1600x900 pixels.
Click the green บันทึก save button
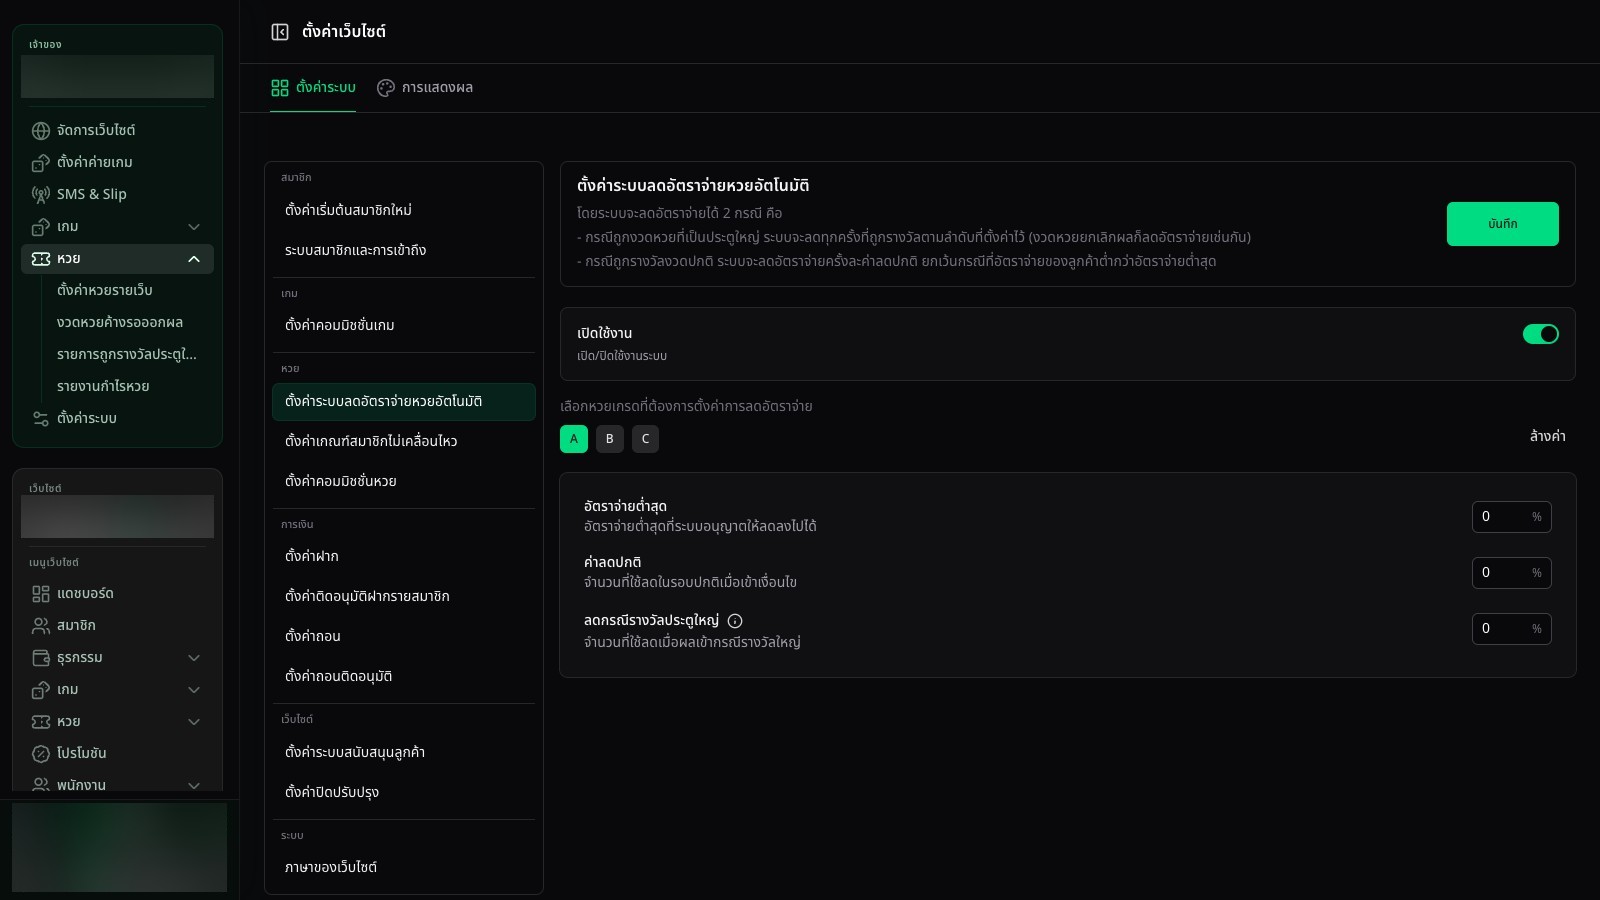pyautogui.click(x=1502, y=224)
